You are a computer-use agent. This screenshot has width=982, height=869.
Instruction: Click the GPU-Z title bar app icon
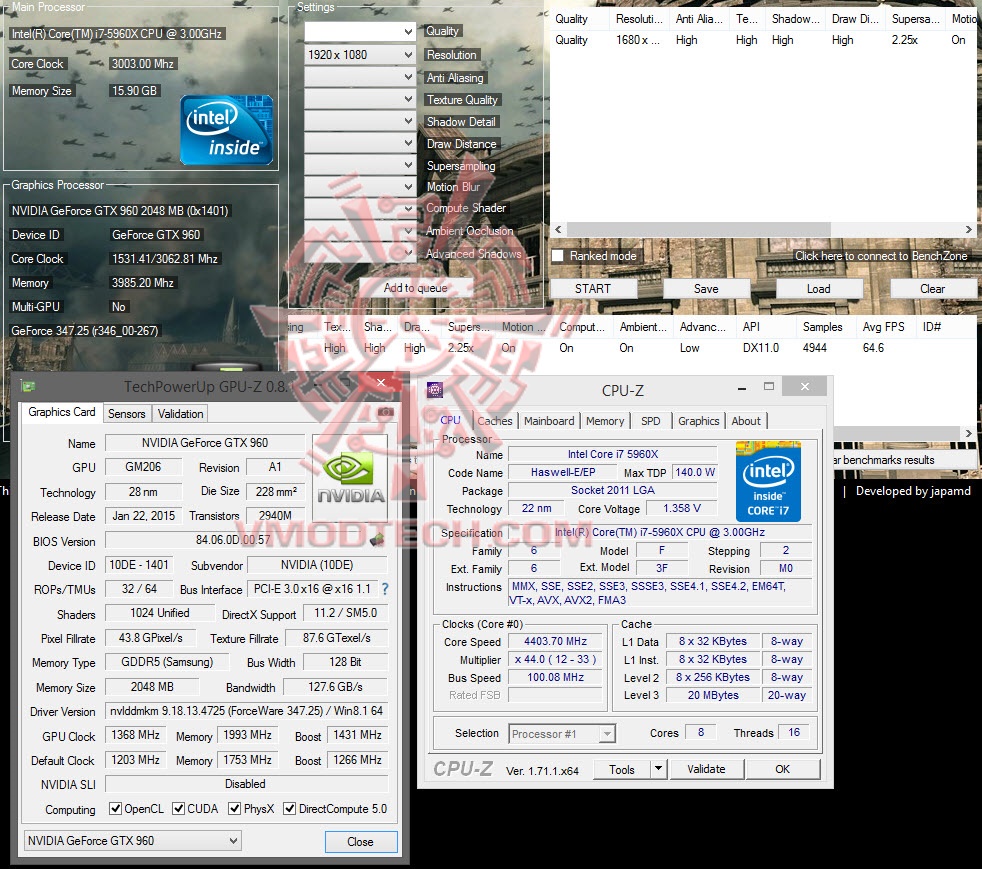tap(28, 386)
